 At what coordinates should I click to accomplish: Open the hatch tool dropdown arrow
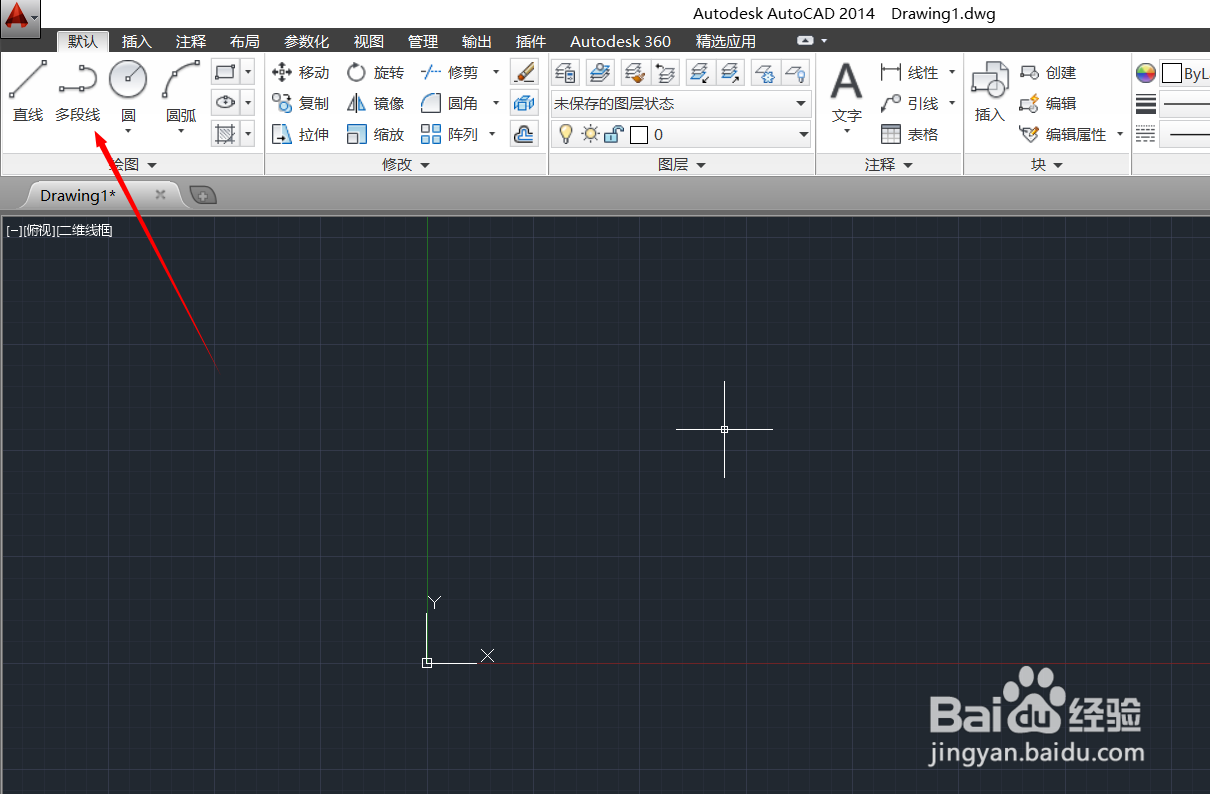tap(248, 133)
